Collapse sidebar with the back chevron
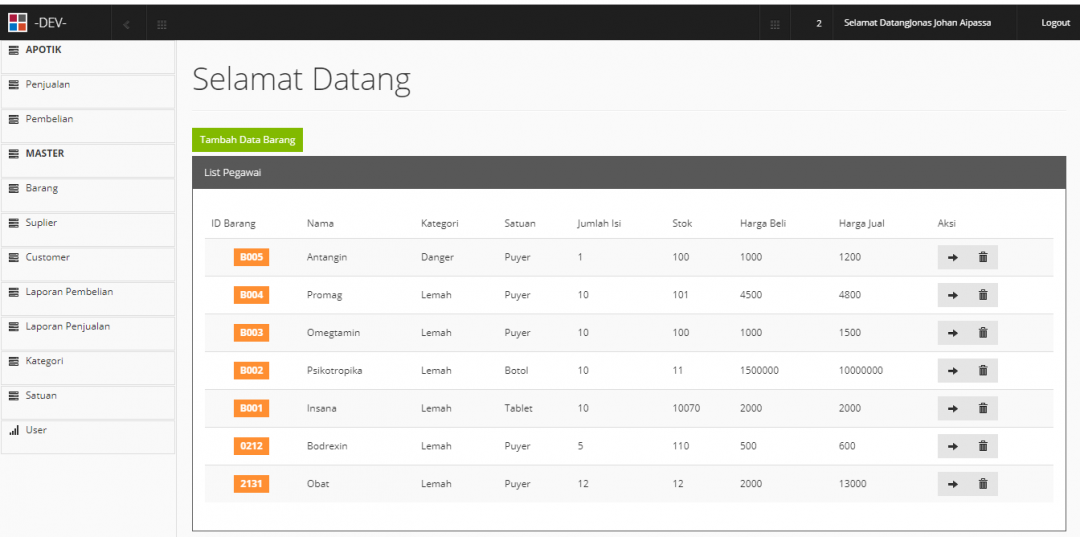Viewport: 1080px width, 537px height. [127, 25]
